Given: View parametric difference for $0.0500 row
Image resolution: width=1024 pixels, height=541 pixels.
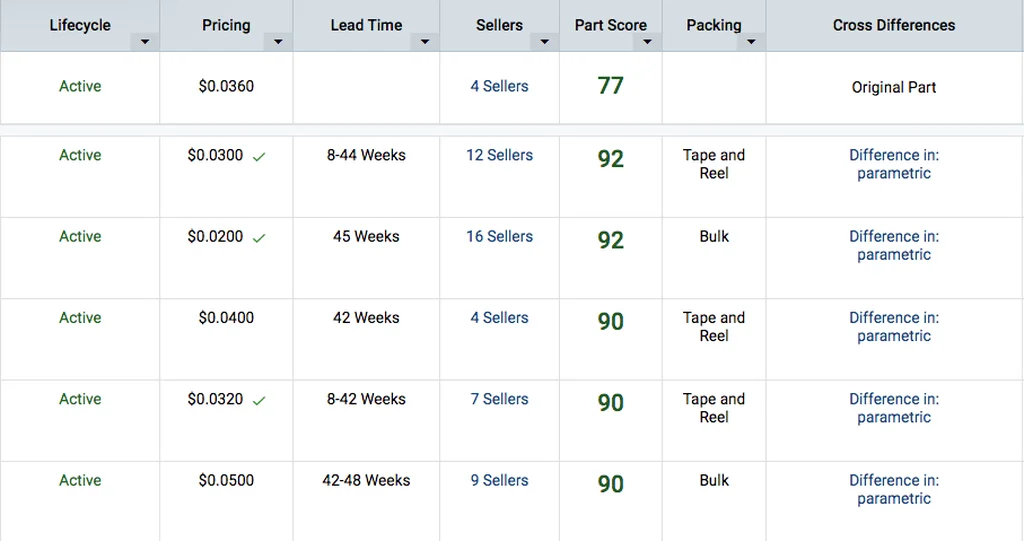Looking at the screenshot, I should pyautogui.click(x=894, y=489).
